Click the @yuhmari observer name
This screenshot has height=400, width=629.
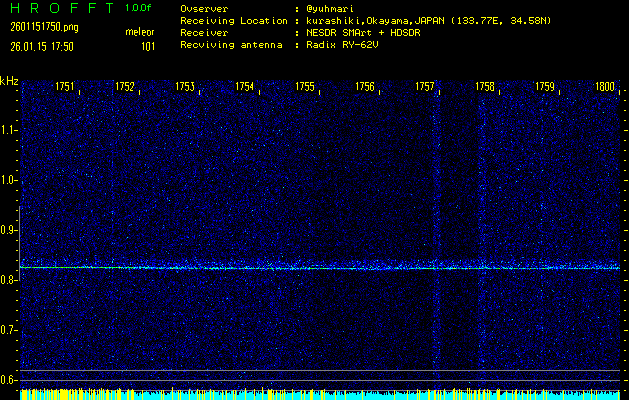click(x=330, y=9)
